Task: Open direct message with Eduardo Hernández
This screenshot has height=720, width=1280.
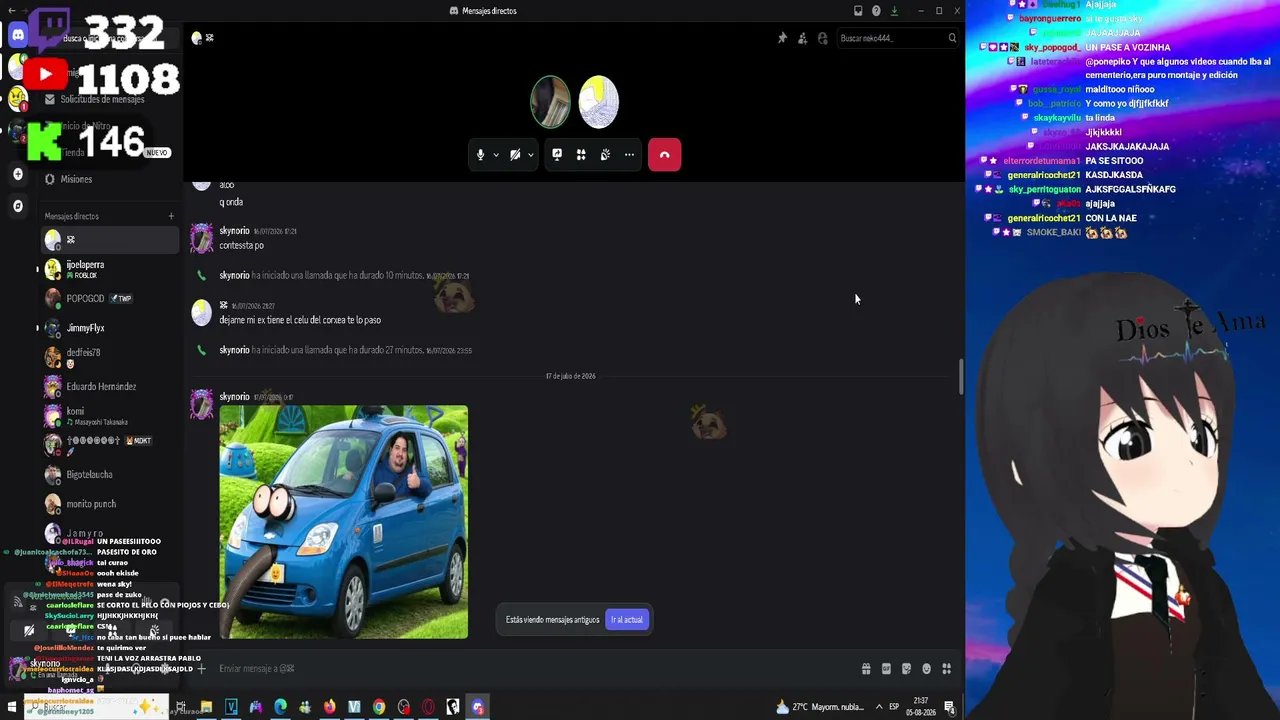Action: [x=110, y=386]
